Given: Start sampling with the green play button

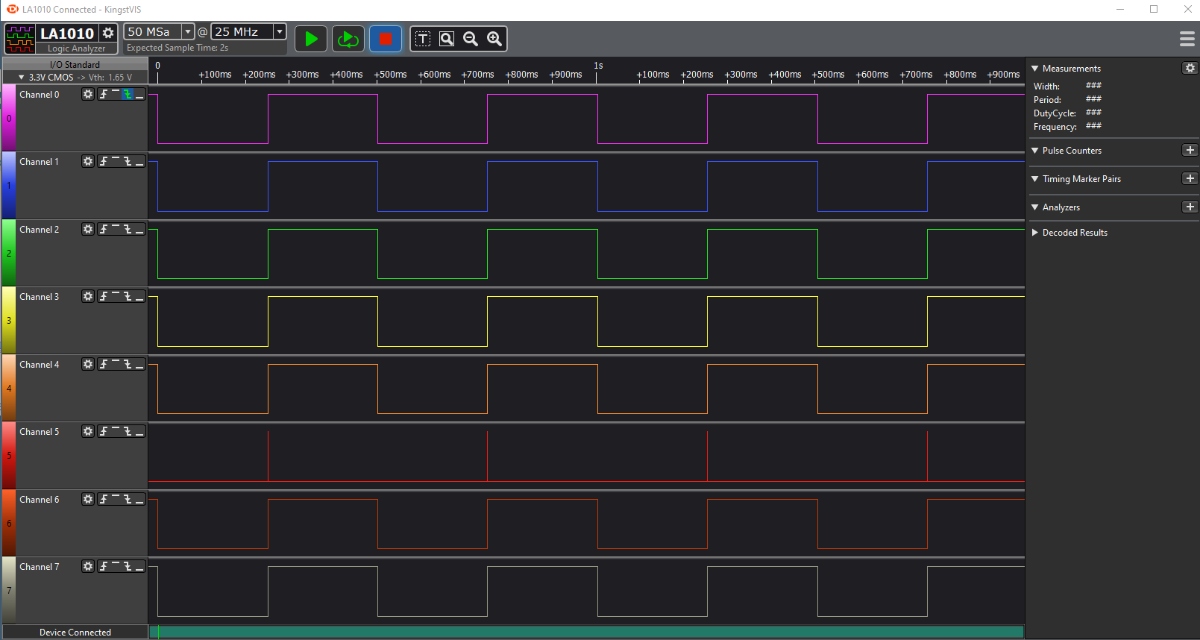Looking at the screenshot, I should 311,39.
